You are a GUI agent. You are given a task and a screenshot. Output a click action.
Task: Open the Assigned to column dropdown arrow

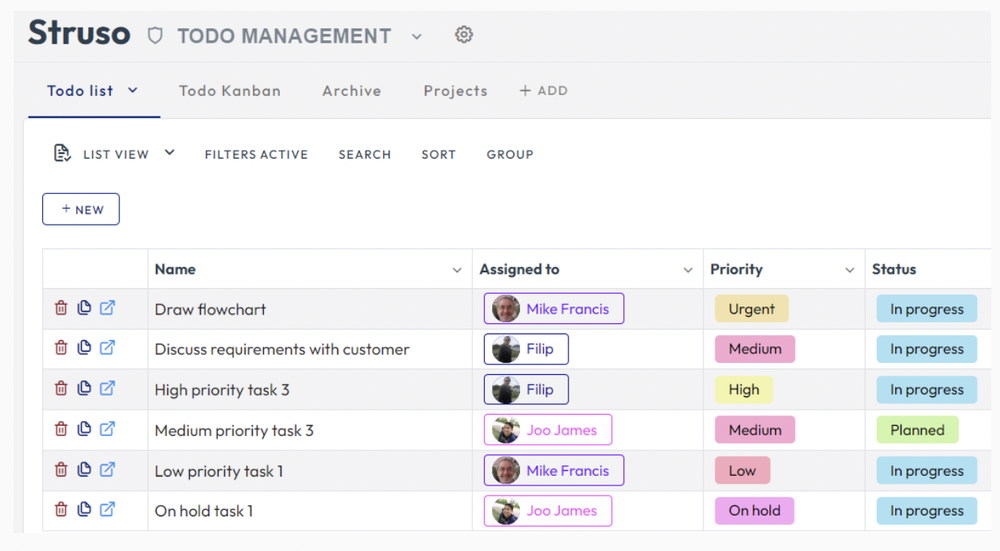tap(688, 270)
